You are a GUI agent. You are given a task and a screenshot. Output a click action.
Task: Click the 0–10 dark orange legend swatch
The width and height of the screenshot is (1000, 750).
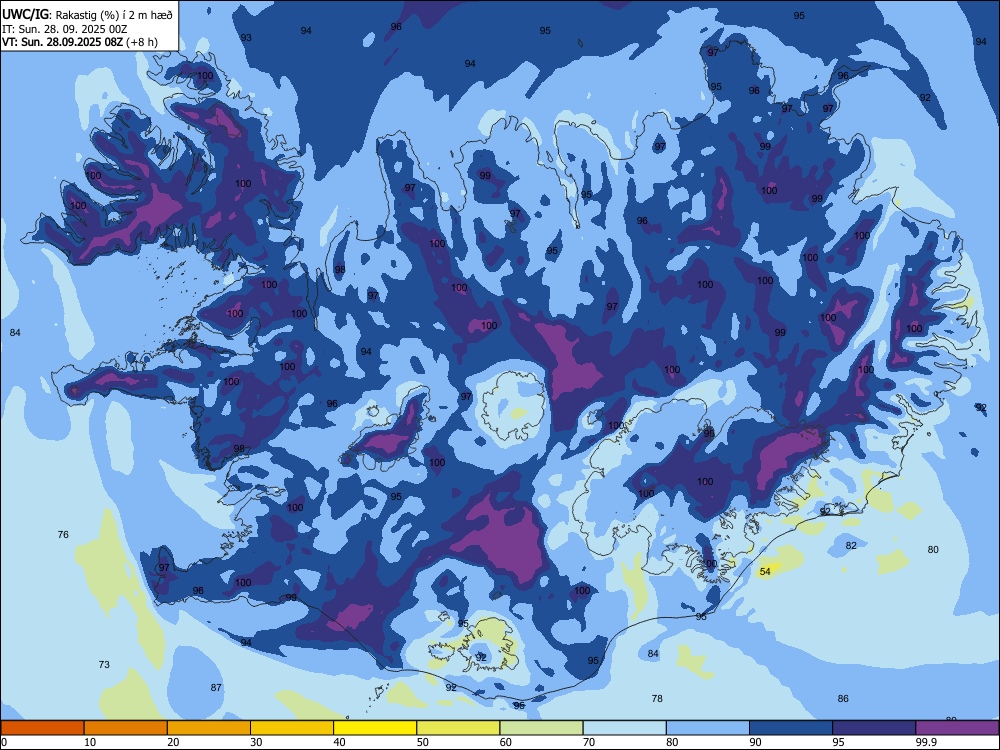tap(42, 728)
